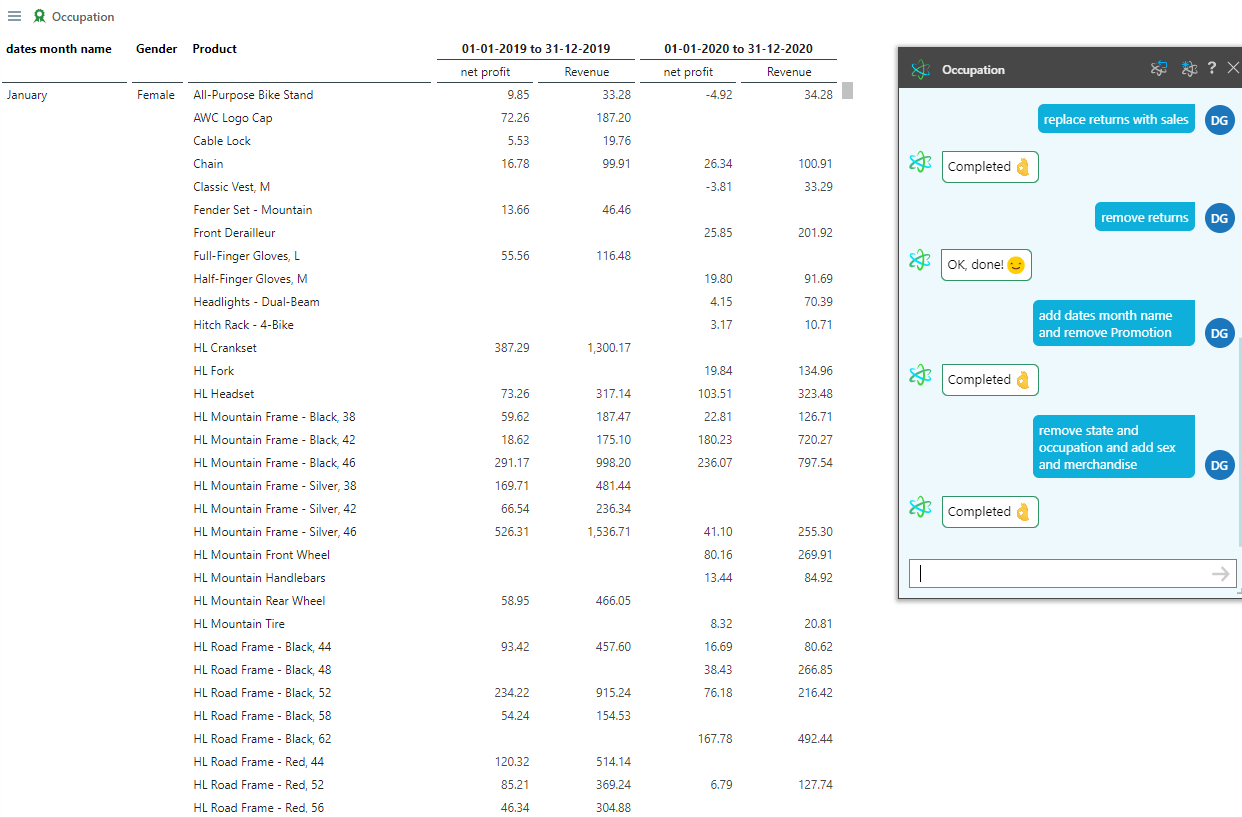Select the 'Cable Lock' product row
This screenshot has width=1242, height=818.
[x=222, y=141]
